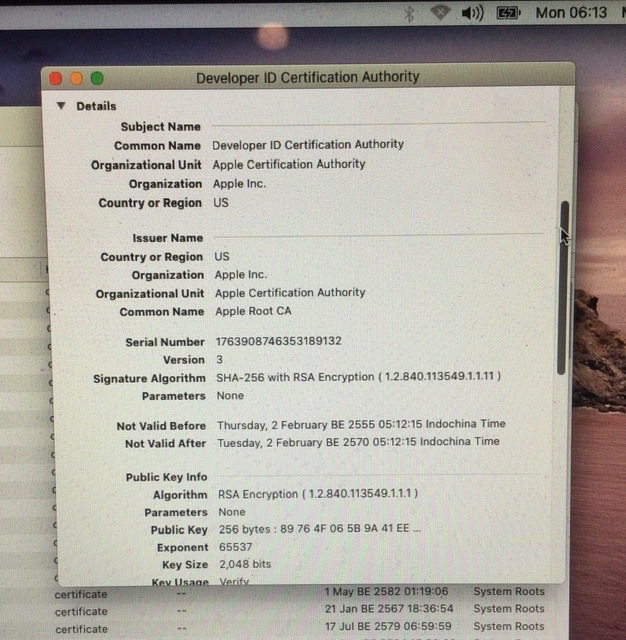Click the 'Public Key Info' section heading
Viewport: 626px width, 640px height.
(x=166, y=477)
